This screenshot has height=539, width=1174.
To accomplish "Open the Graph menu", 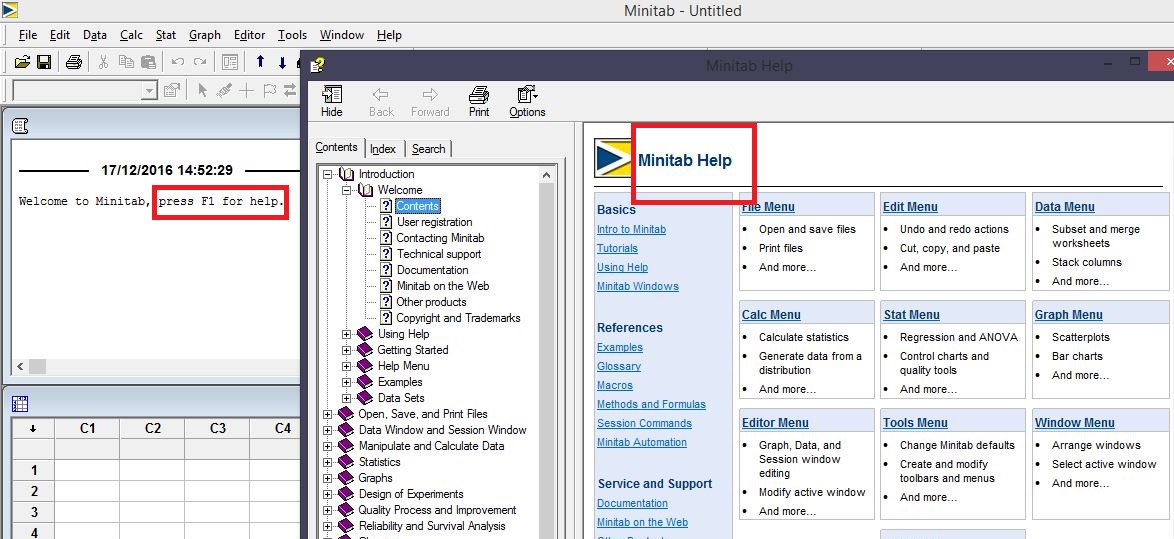I will [x=204, y=34].
